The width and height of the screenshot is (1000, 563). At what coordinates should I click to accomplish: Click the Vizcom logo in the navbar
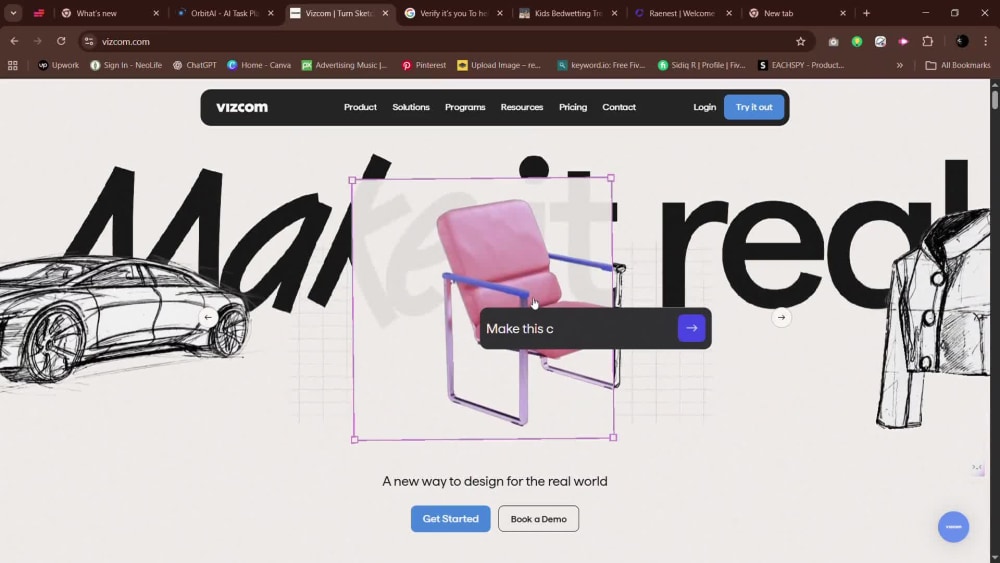point(242,107)
